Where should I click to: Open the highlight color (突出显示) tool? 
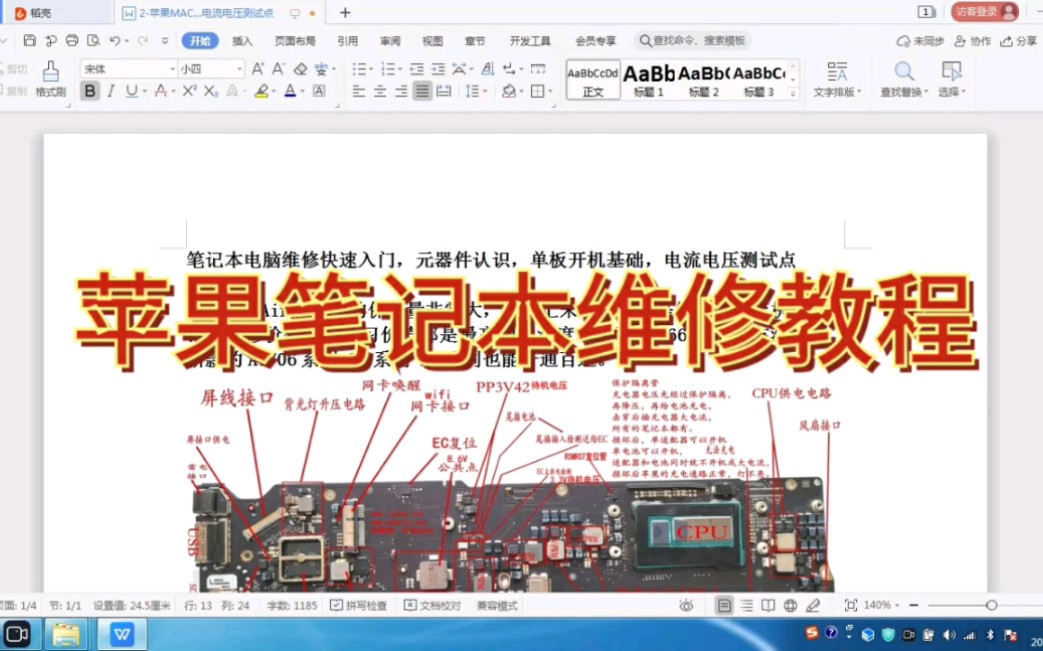tap(263, 91)
